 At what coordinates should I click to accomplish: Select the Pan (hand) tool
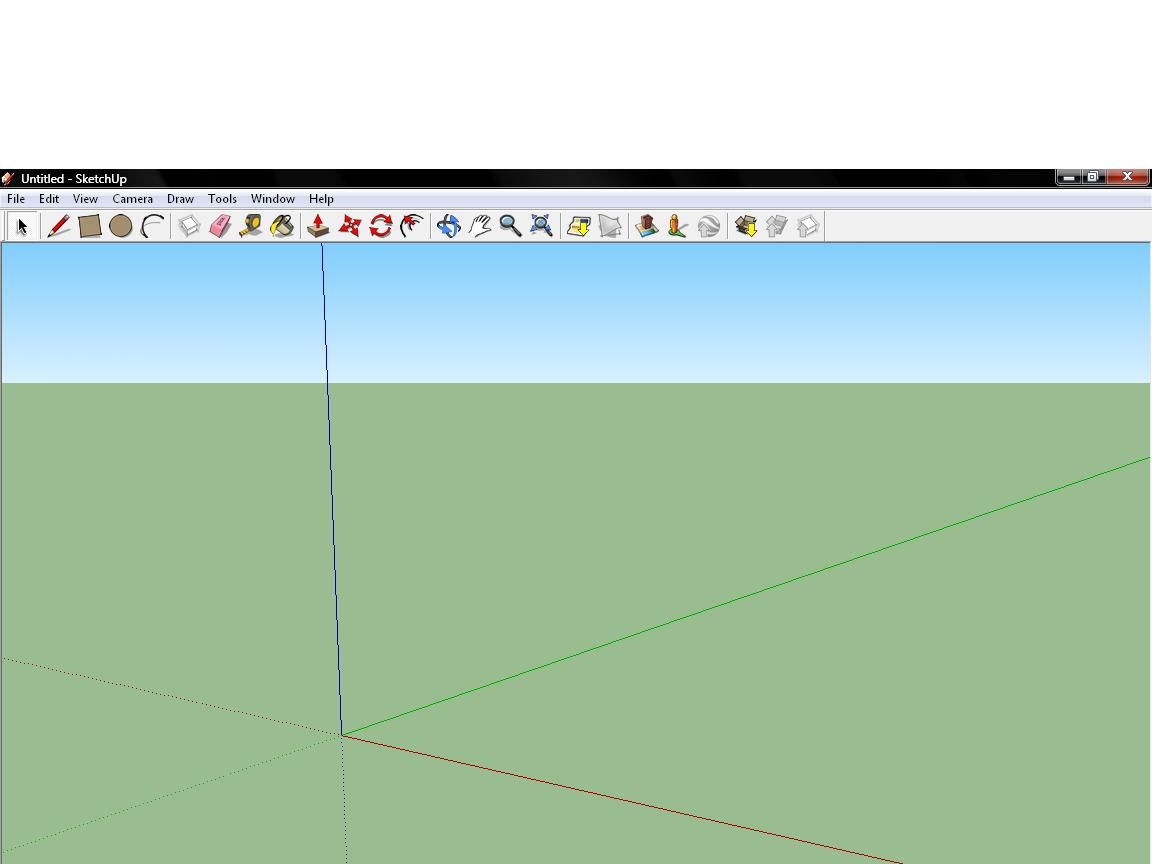479,226
